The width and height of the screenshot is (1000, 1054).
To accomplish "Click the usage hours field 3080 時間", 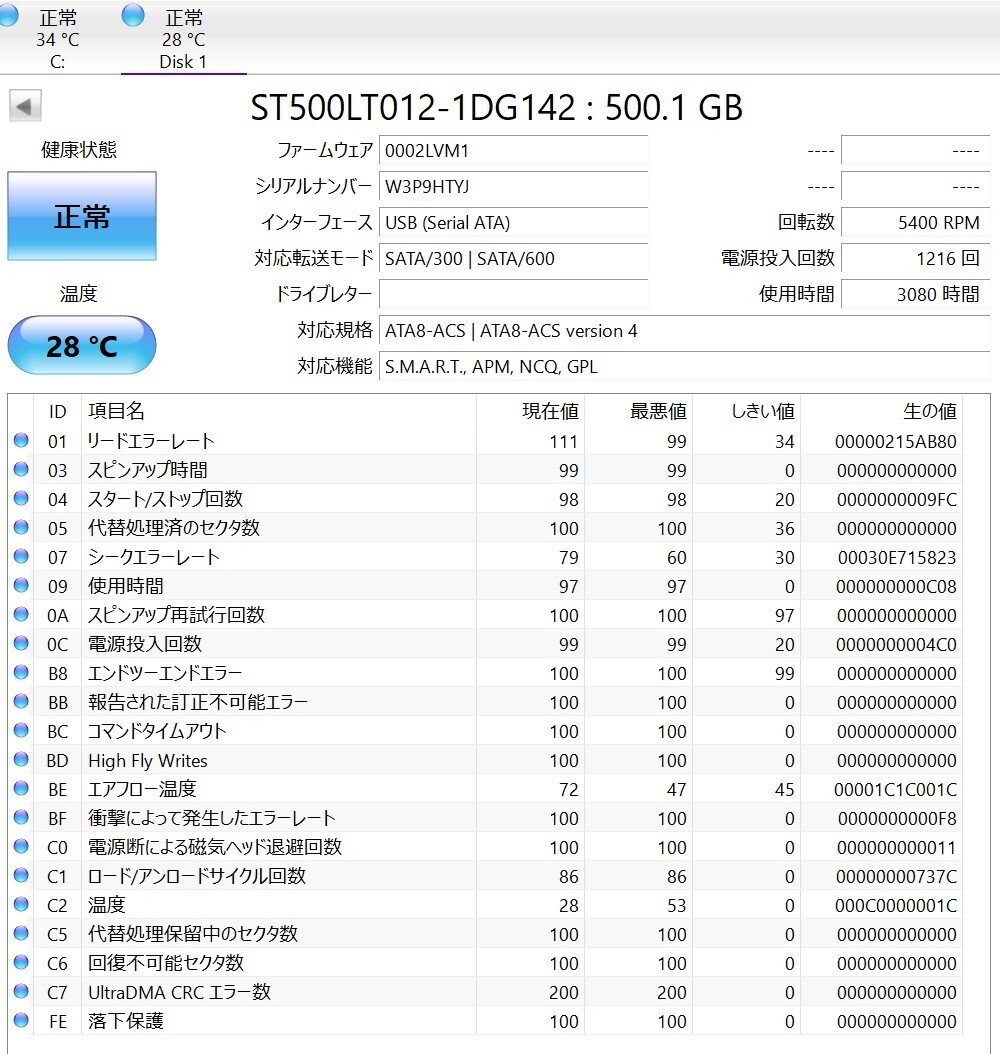I will [x=915, y=294].
